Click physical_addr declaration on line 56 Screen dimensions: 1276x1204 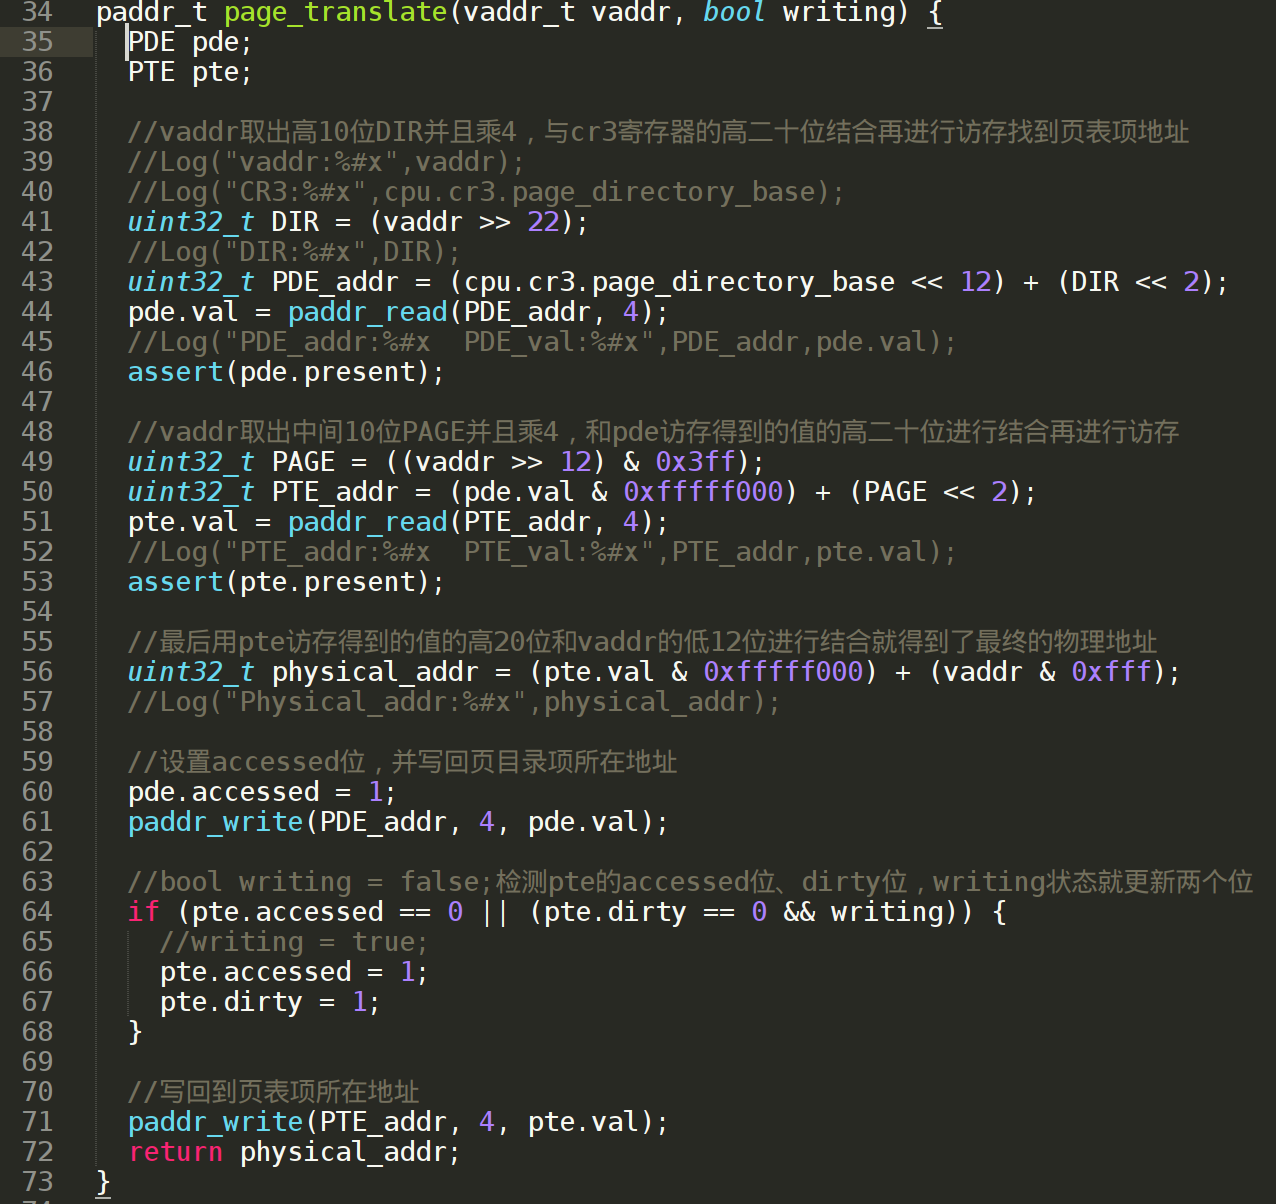pos(375,672)
